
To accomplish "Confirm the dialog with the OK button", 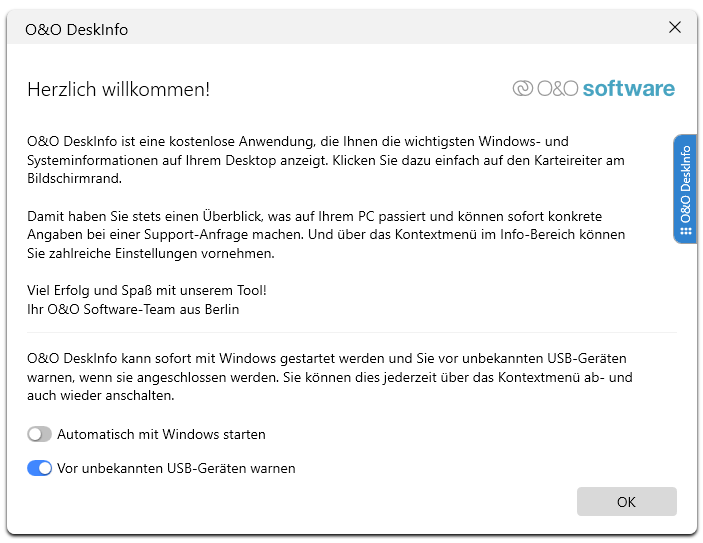I will (x=626, y=501).
